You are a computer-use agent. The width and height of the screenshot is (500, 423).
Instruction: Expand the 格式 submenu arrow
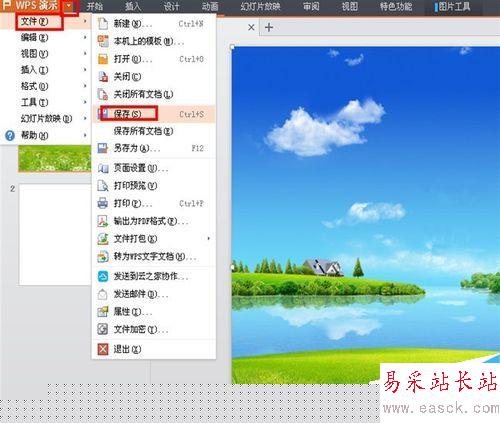85,86
